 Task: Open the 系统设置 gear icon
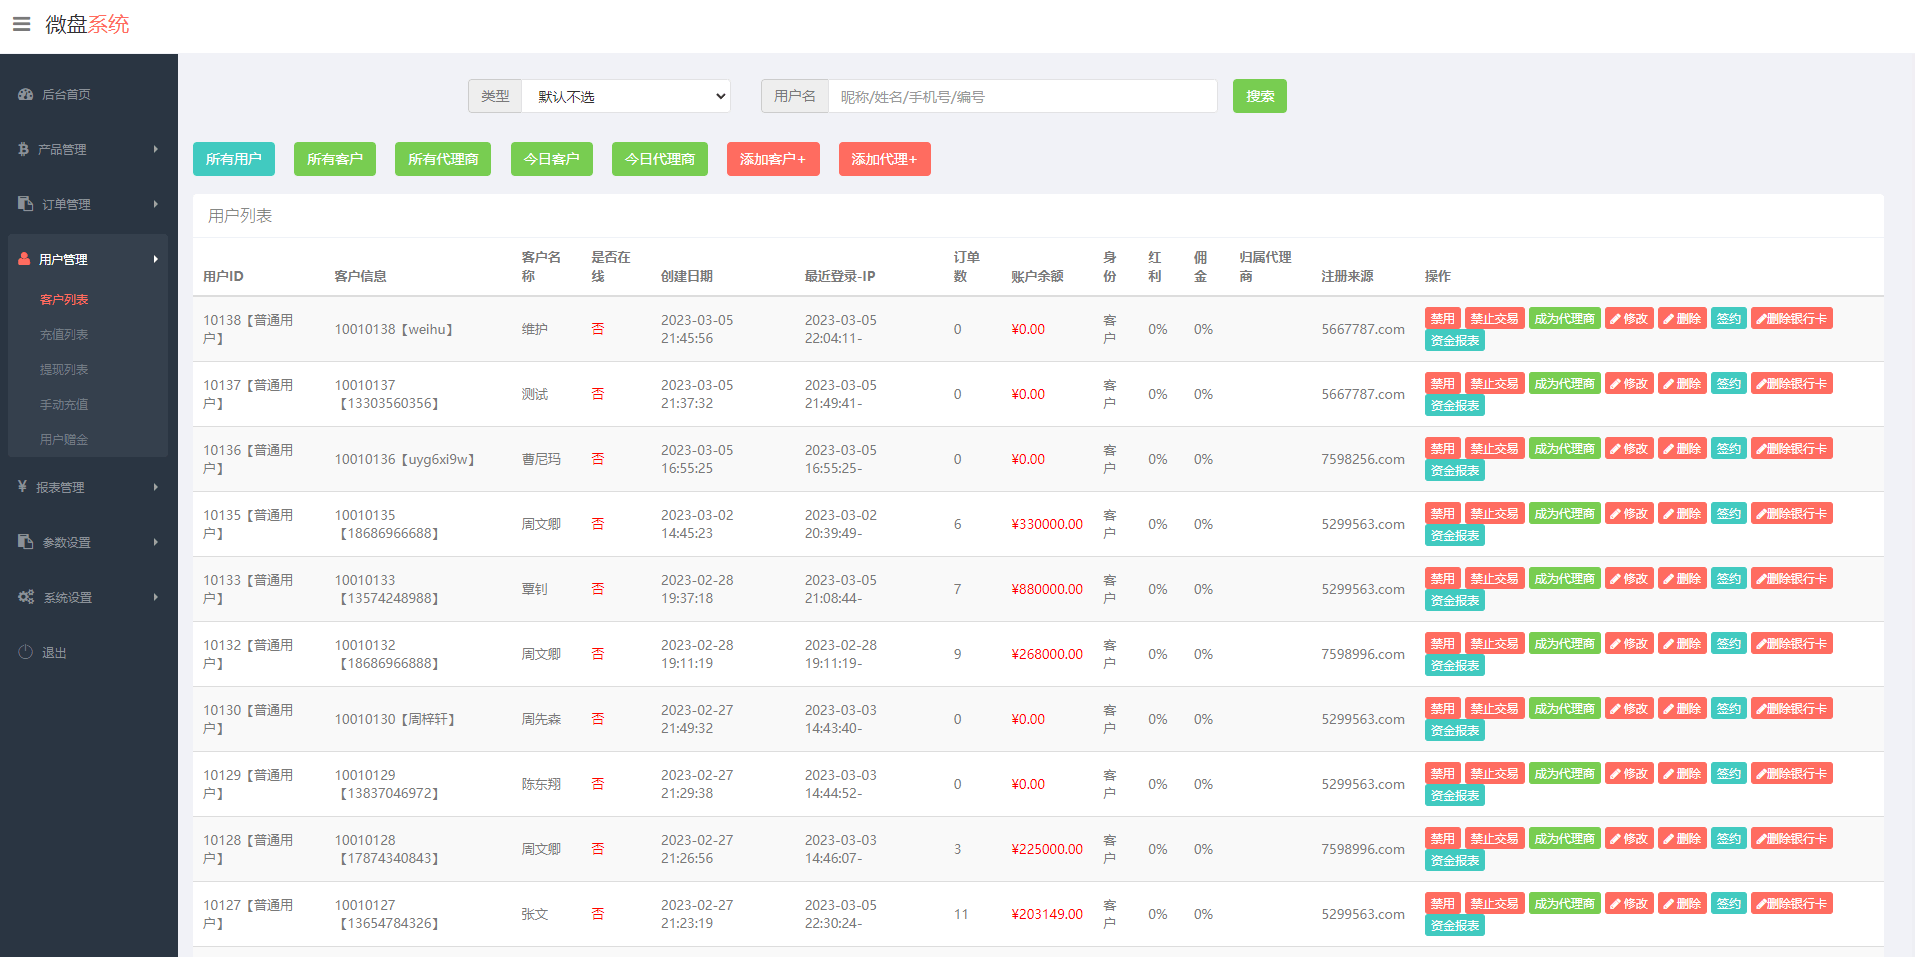25,597
